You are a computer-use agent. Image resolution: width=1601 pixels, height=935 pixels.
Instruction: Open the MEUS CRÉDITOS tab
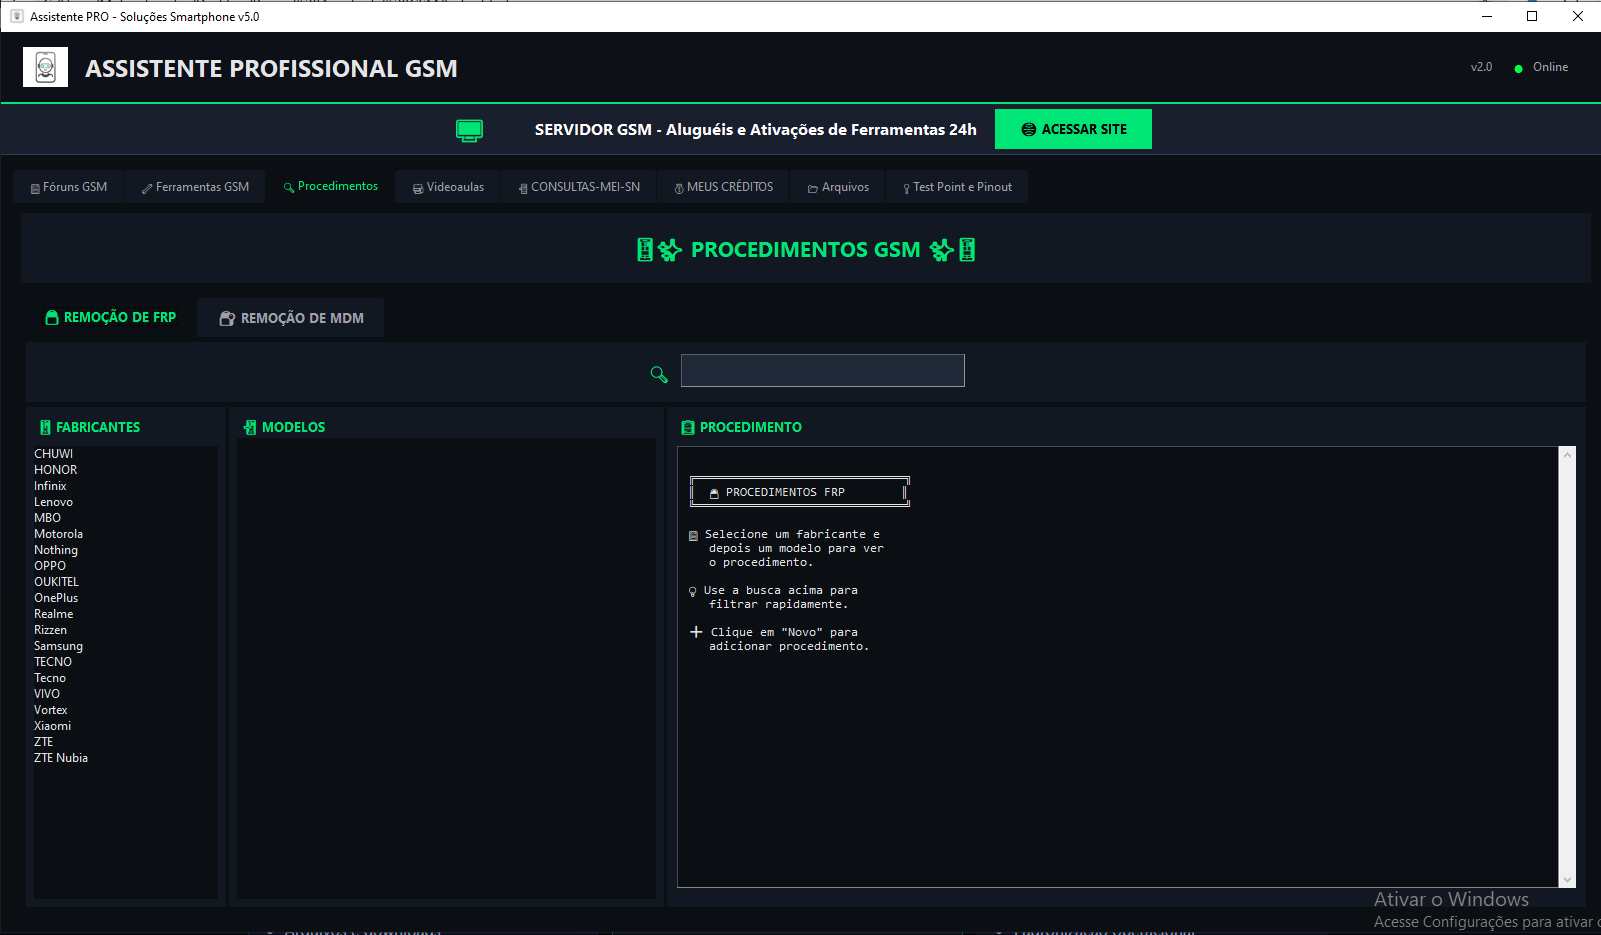click(723, 187)
